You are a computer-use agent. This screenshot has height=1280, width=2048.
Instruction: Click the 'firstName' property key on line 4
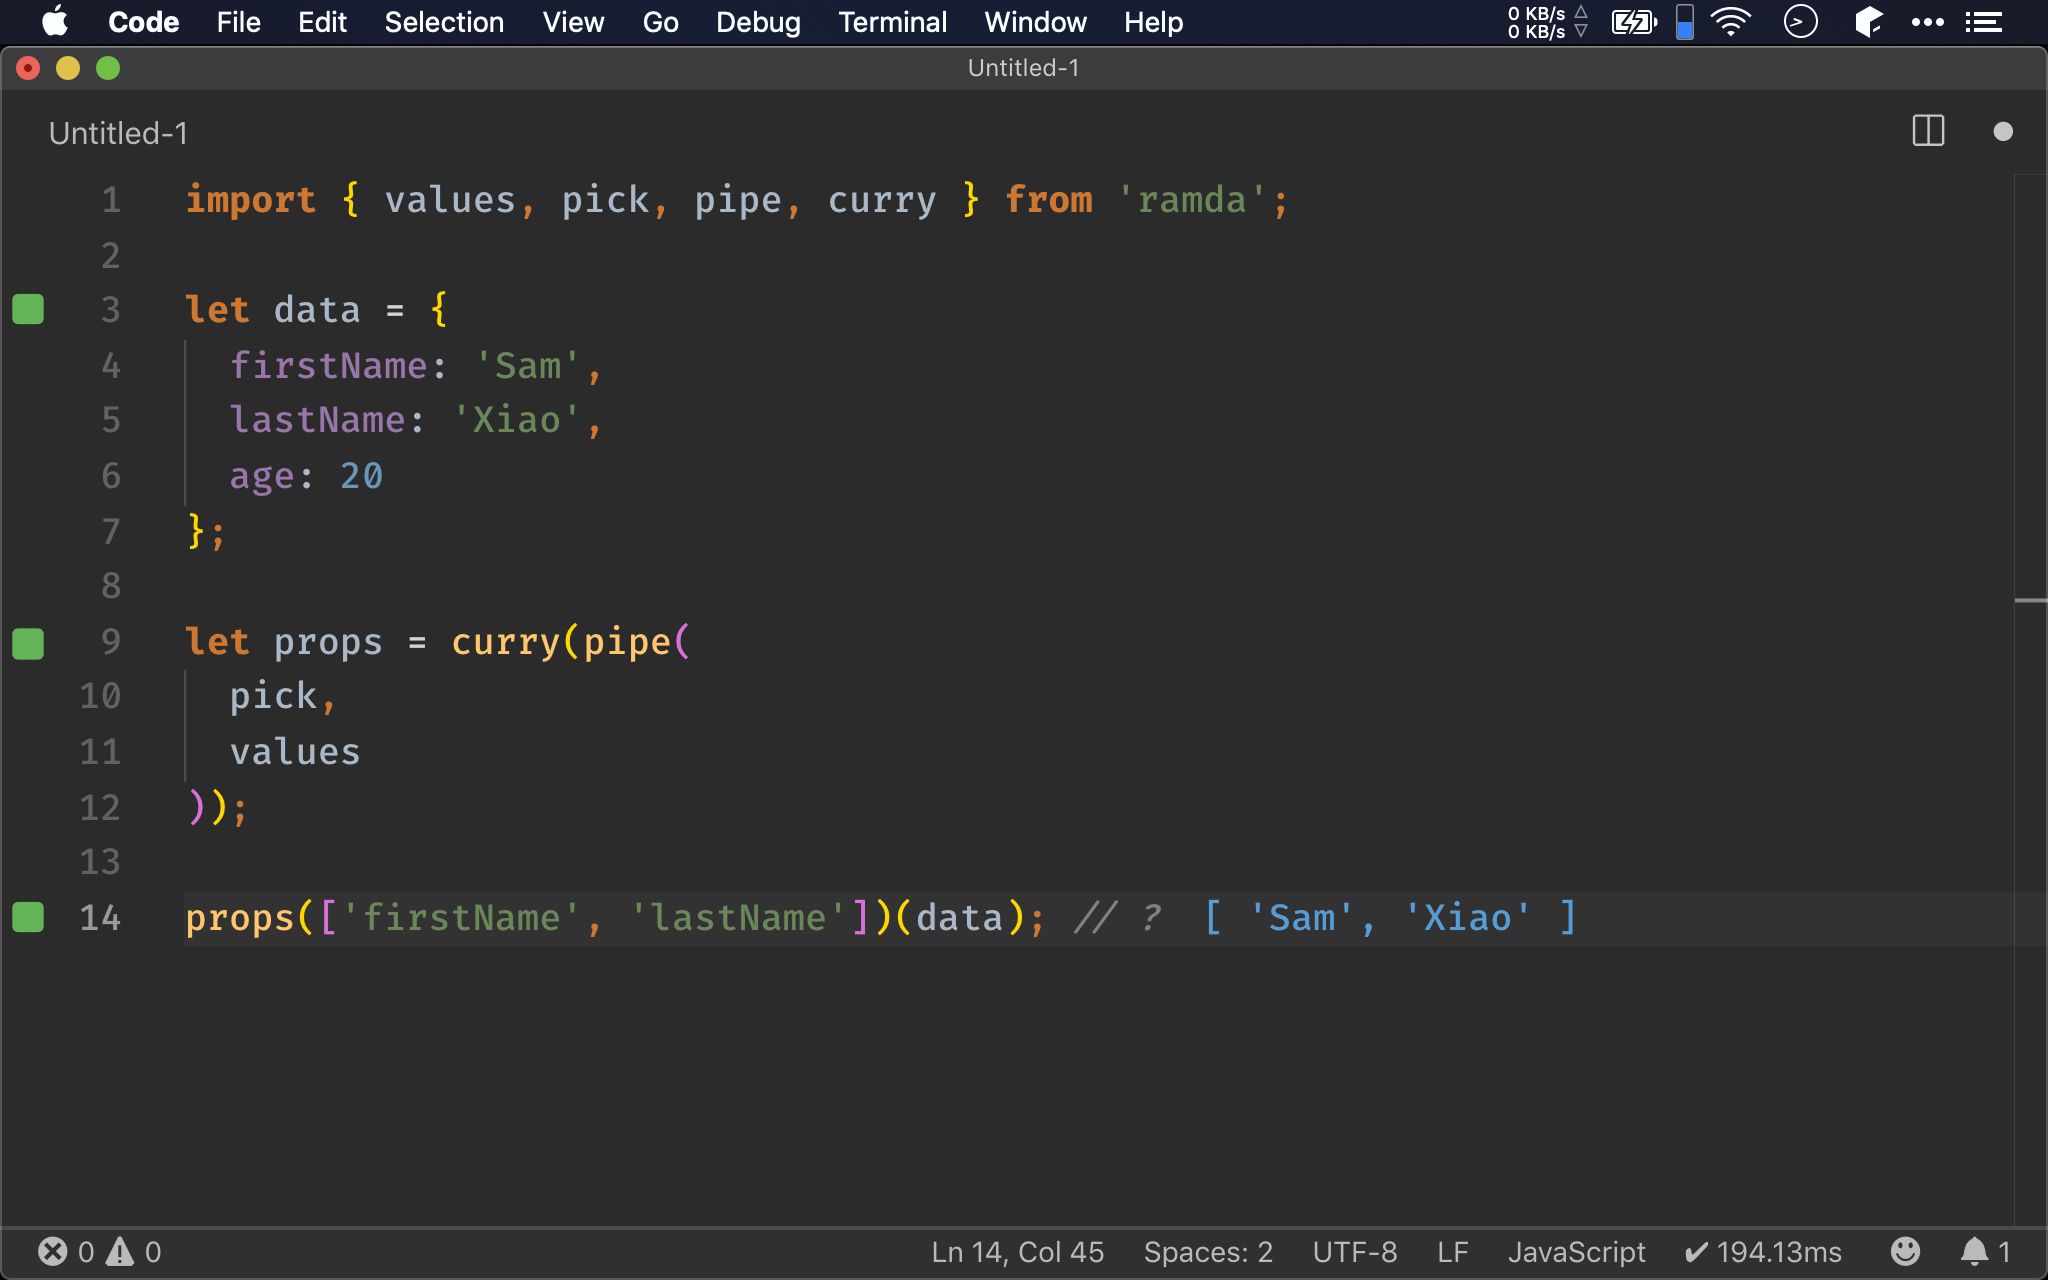328,365
